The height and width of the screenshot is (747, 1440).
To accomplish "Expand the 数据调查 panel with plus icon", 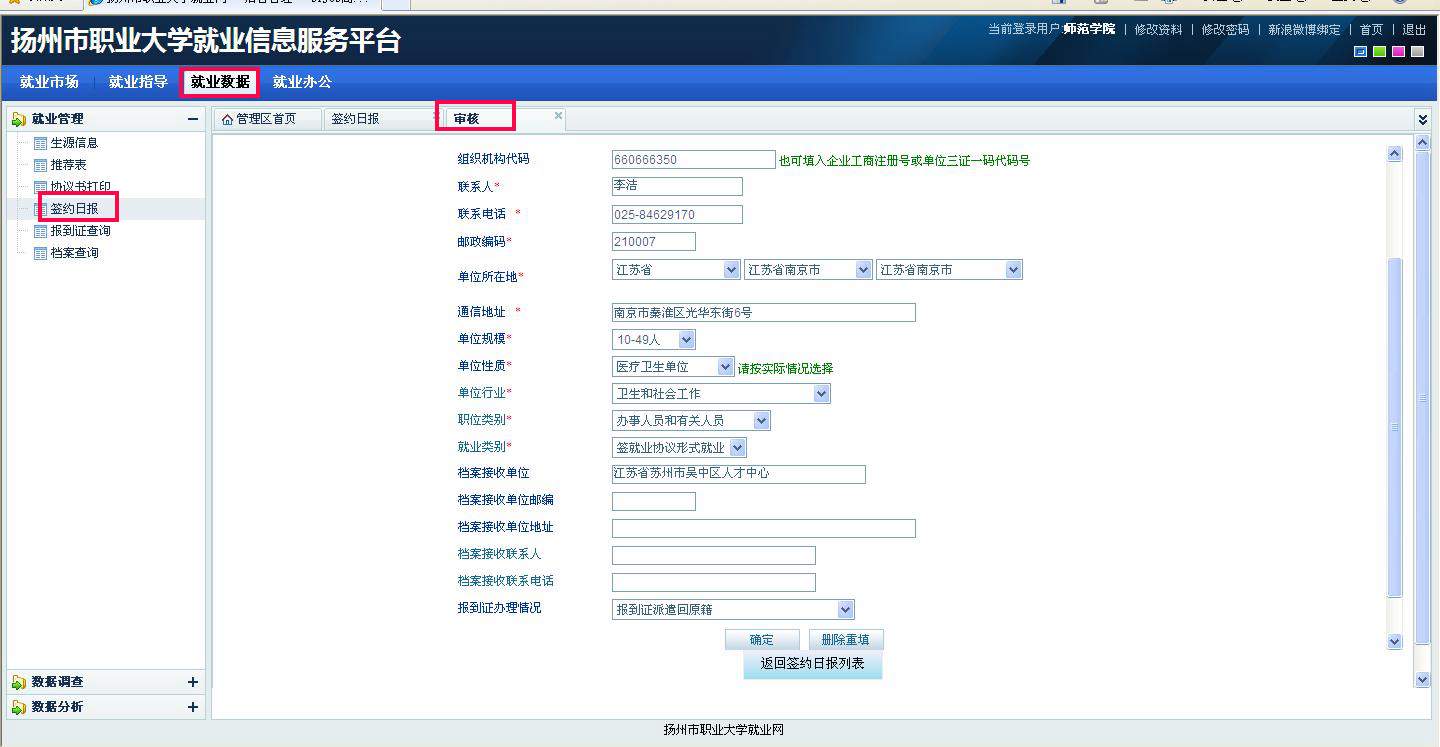I will pyautogui.click(x=193, y=682).
